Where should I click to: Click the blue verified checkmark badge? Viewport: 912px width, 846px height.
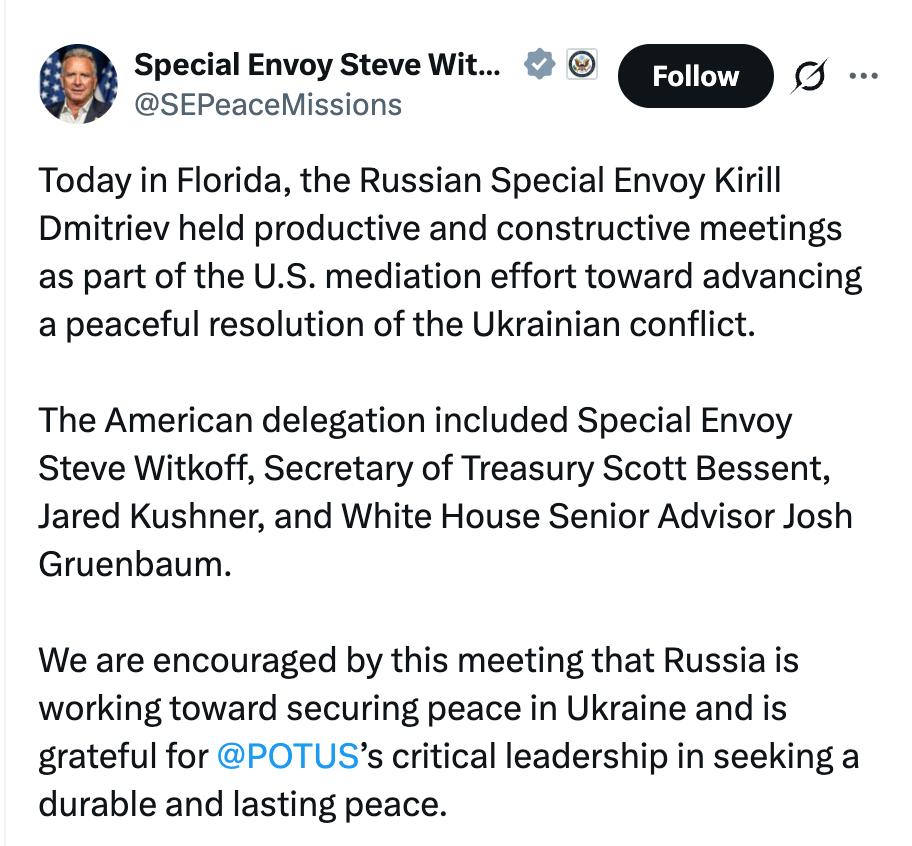click(540, 66)
